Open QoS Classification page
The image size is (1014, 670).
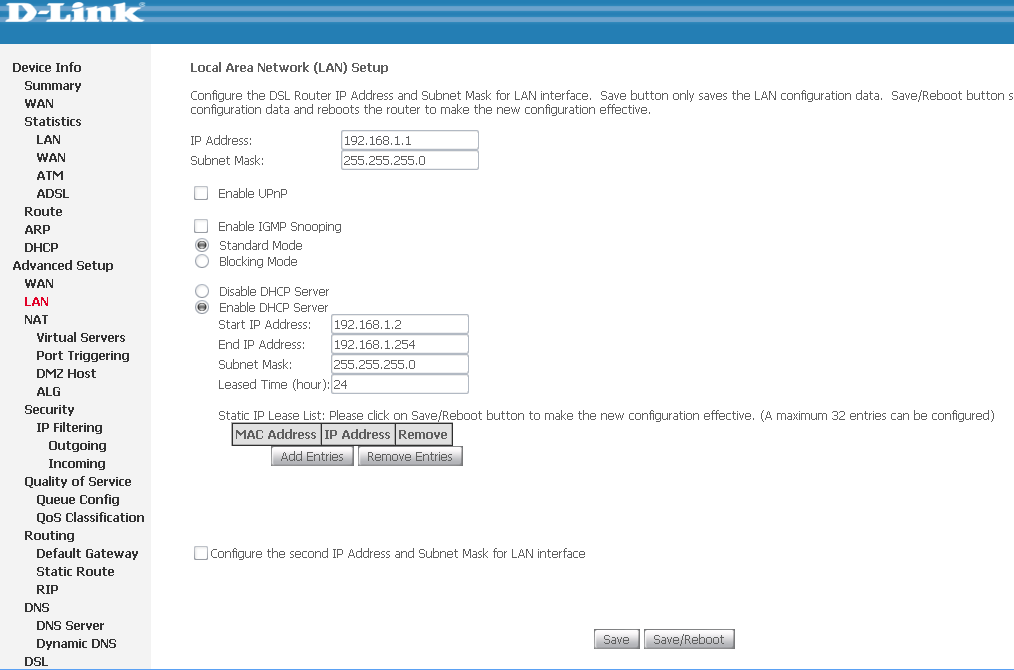point(91,517)
